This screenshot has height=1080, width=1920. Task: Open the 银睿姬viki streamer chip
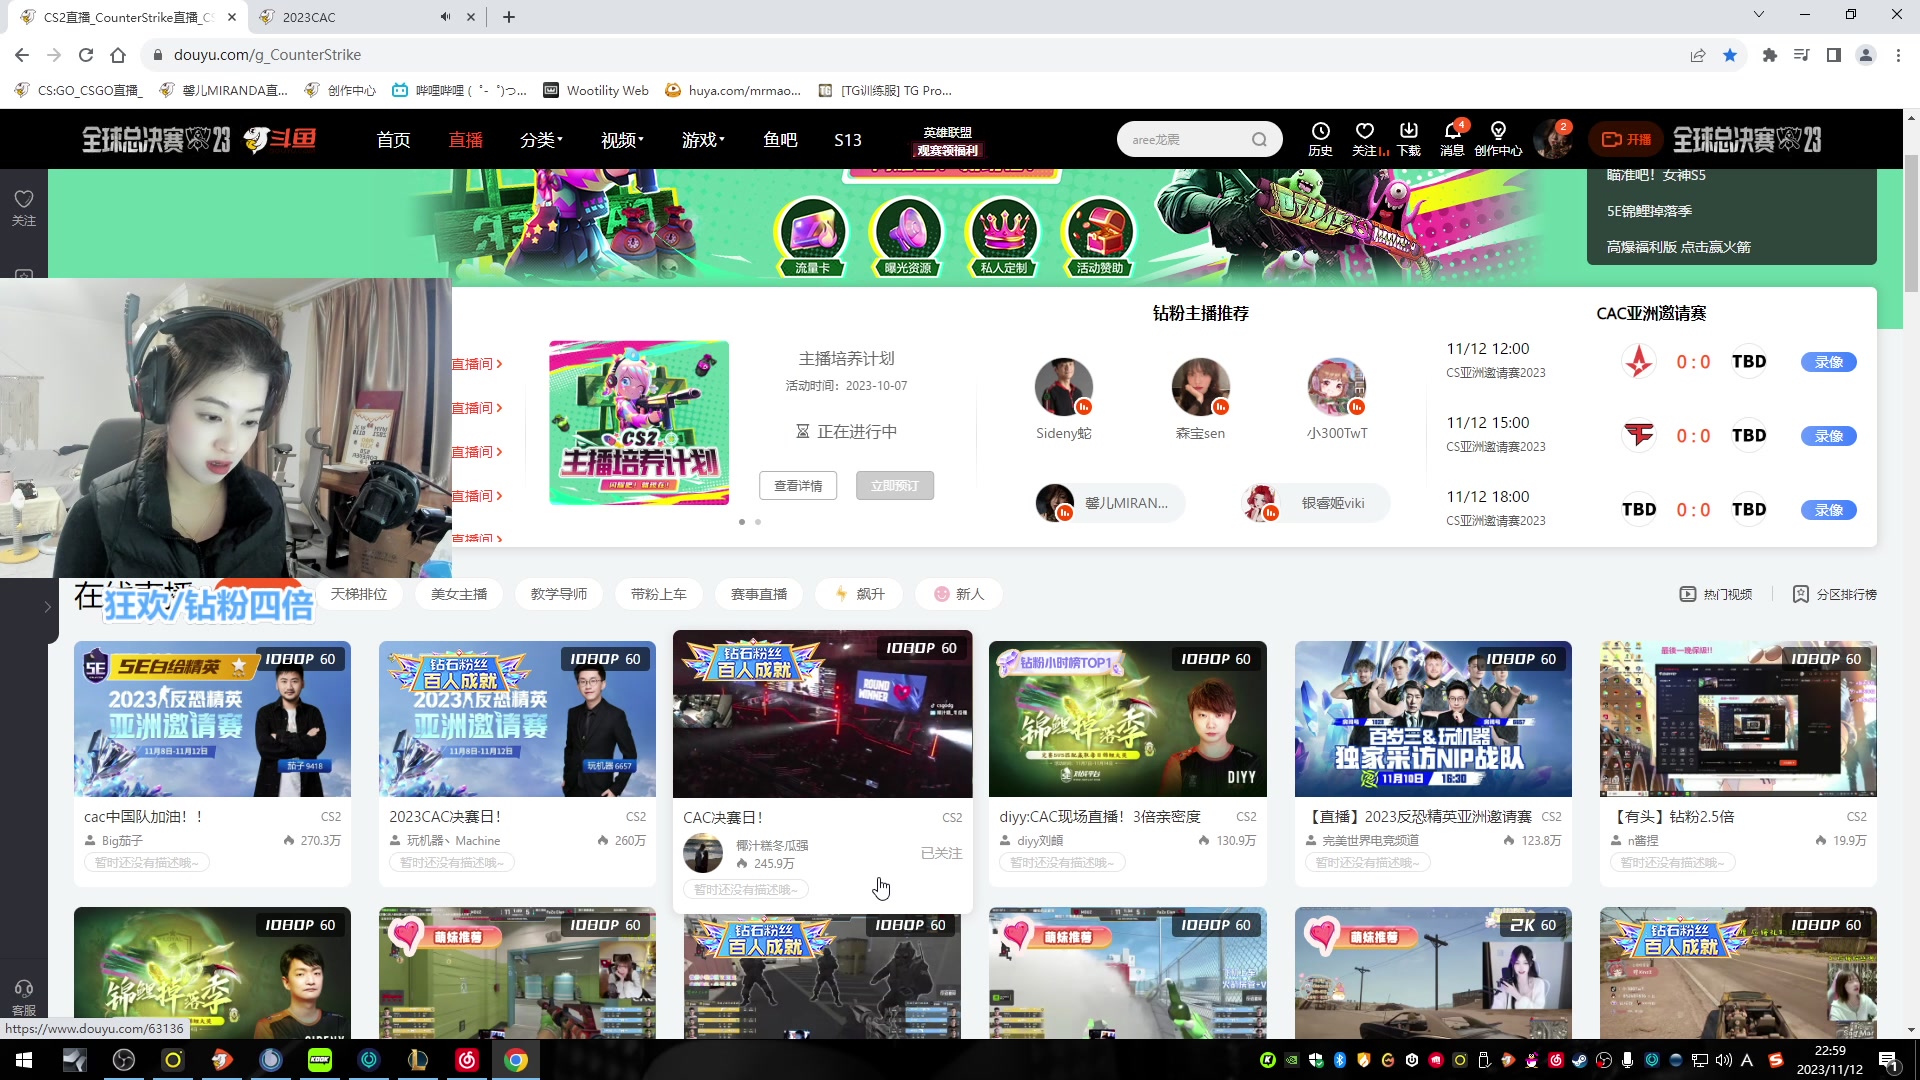[1315, 503]
